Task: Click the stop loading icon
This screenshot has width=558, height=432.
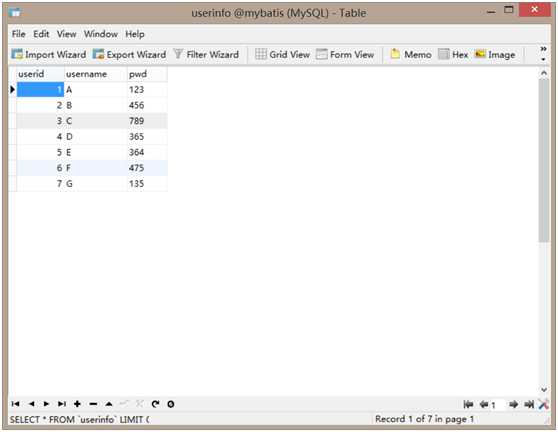Action: pos(171,404)
